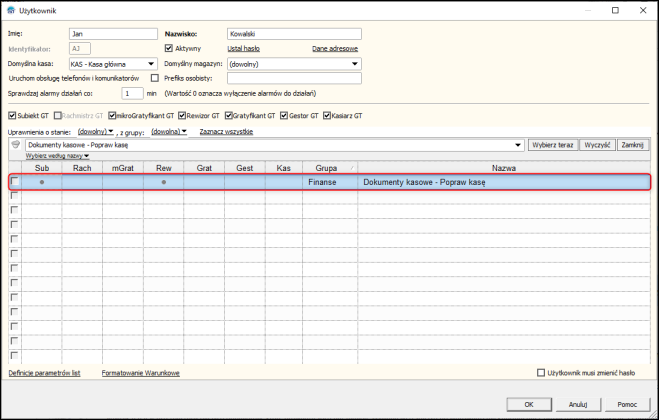Click the Anuluj button

tap(578, 404)
